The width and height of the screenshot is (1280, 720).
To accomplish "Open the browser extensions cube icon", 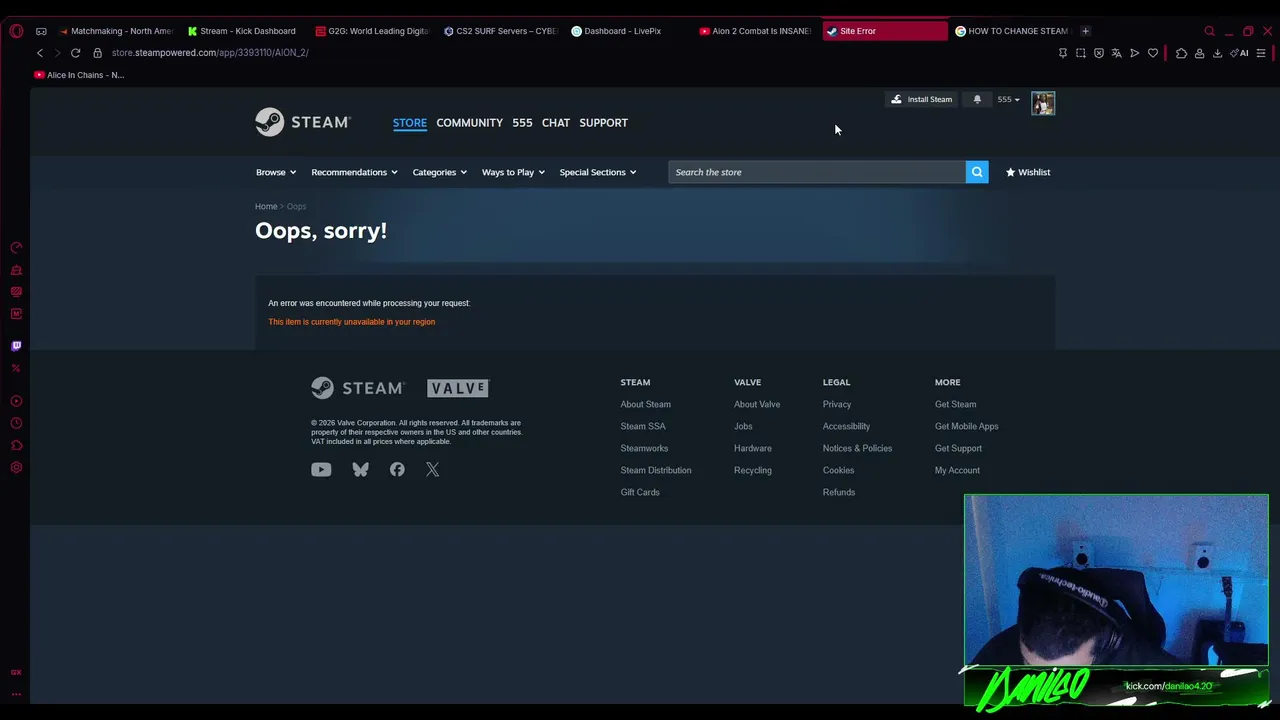I will coord(1181,53).
